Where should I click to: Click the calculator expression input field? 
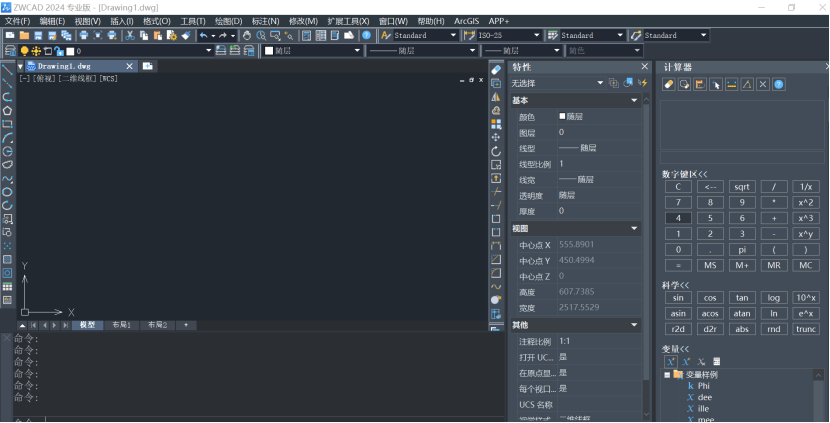pyautogui.click(x=743, y=158)
